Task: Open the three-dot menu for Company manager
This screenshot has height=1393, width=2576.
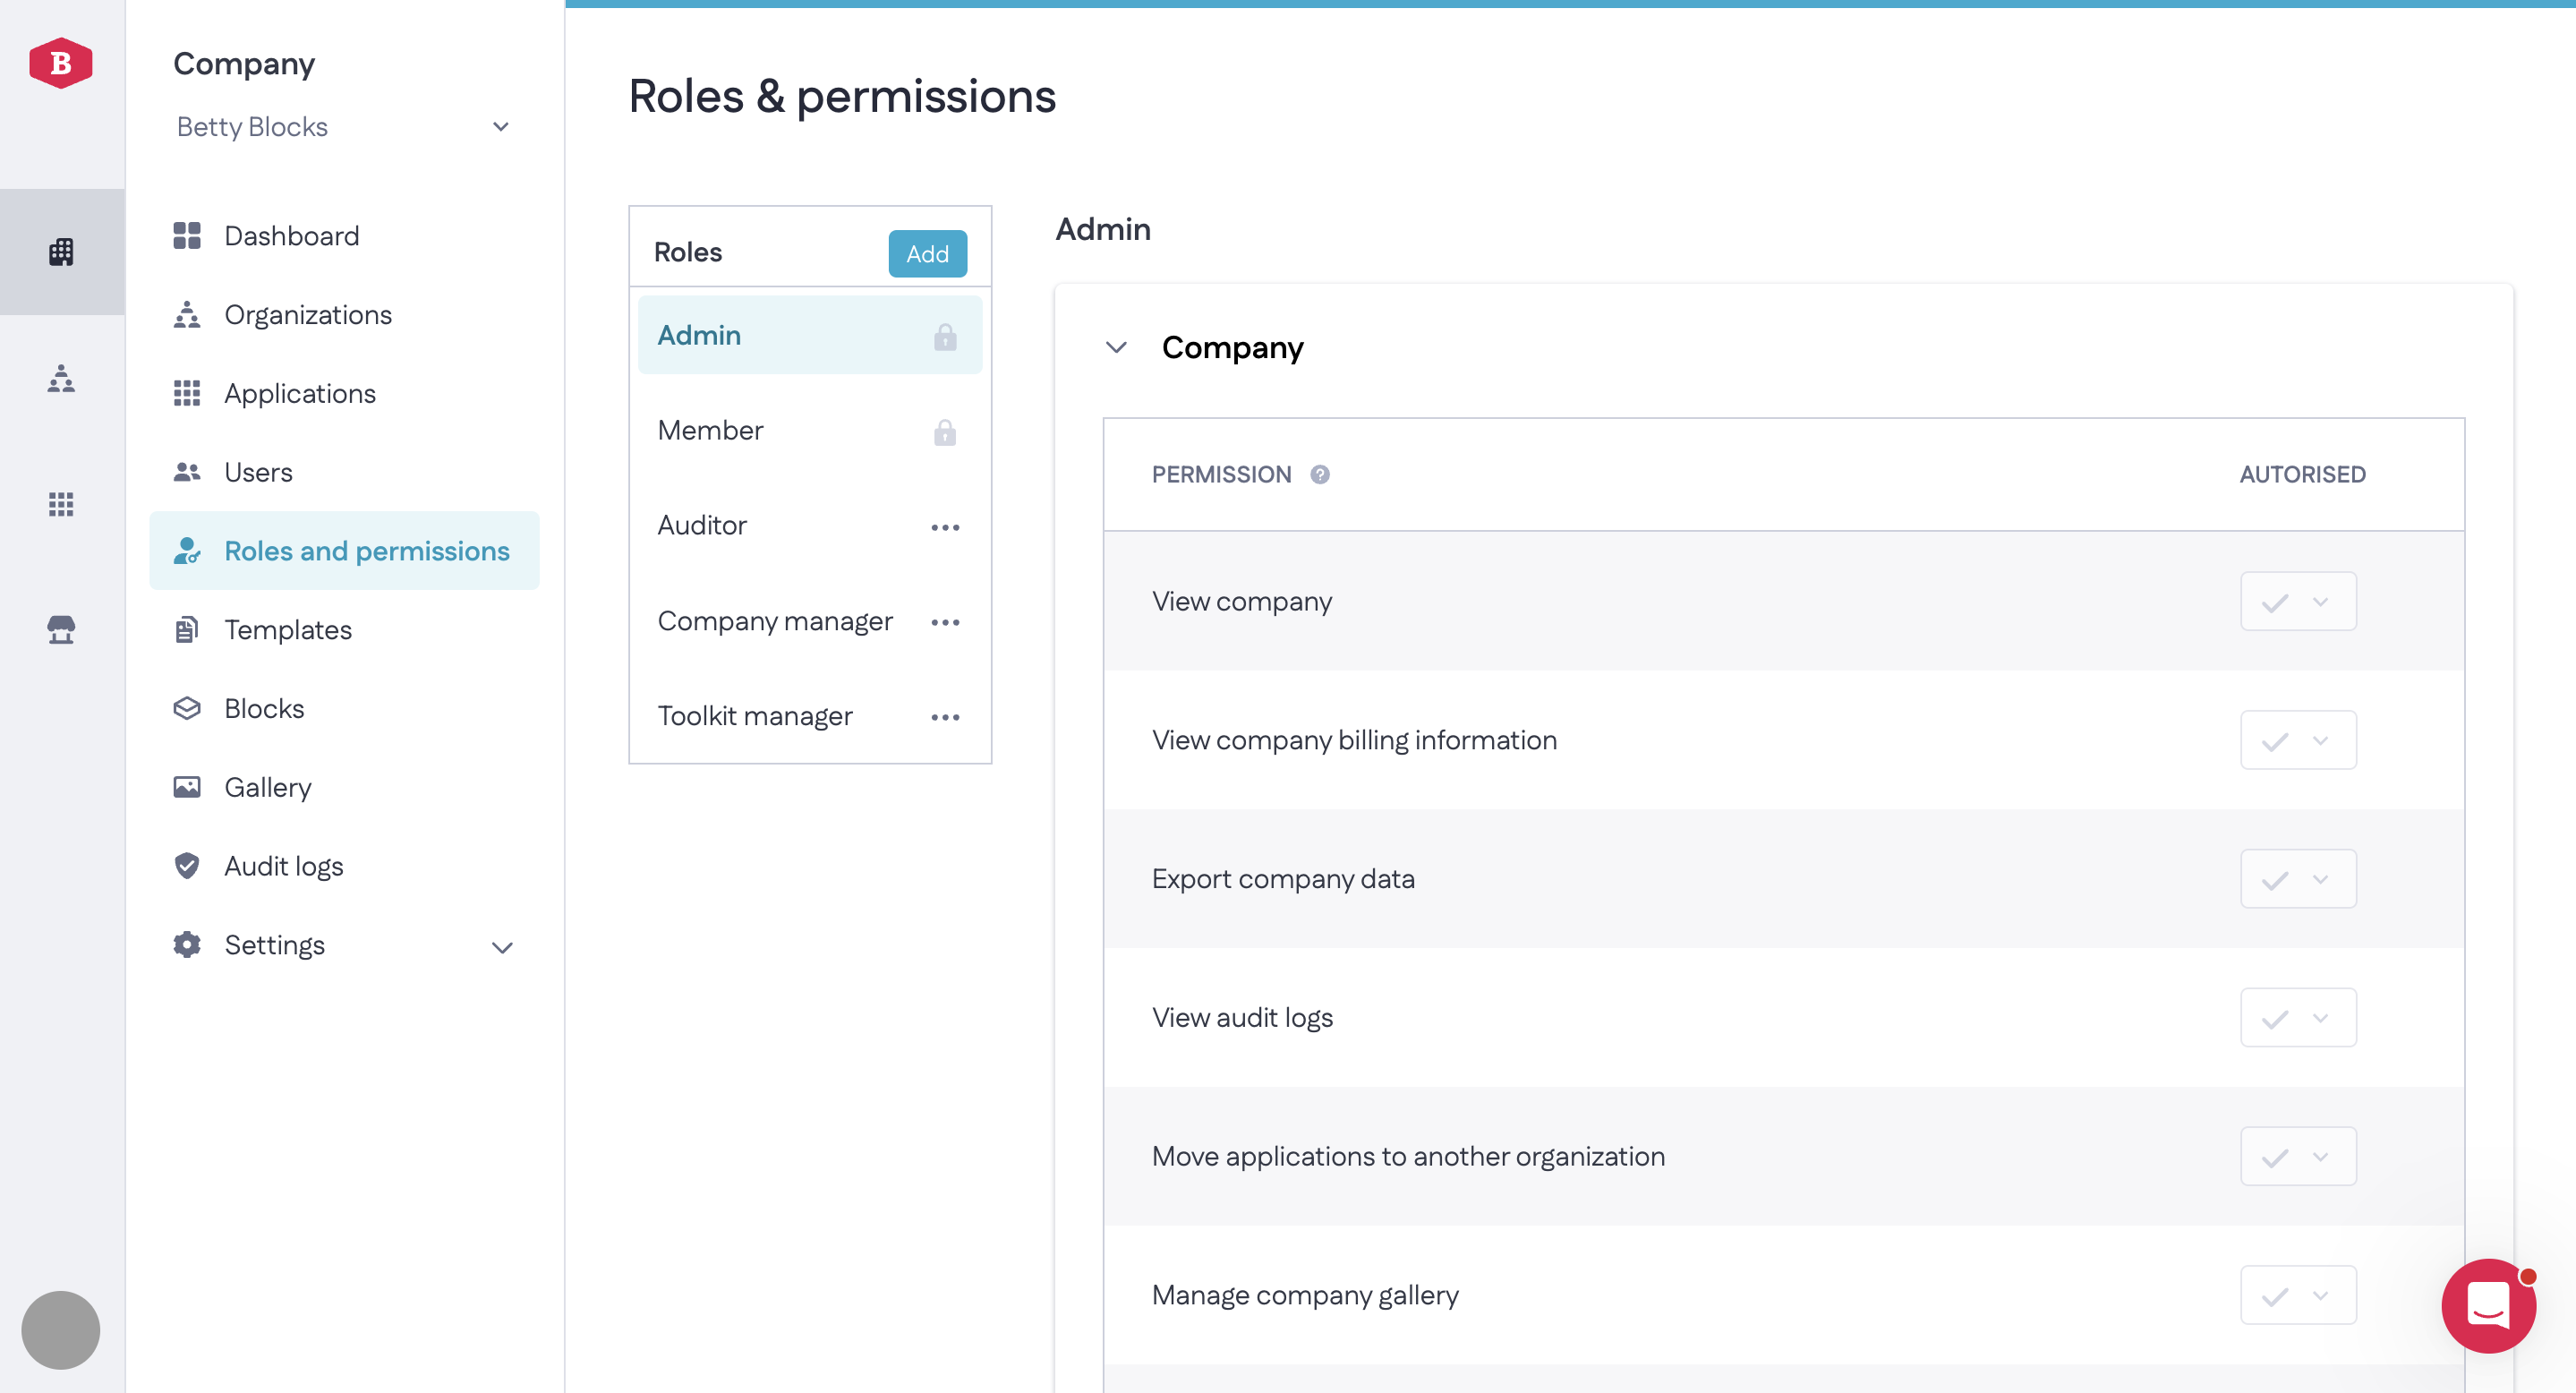Action: click(945, 622)
